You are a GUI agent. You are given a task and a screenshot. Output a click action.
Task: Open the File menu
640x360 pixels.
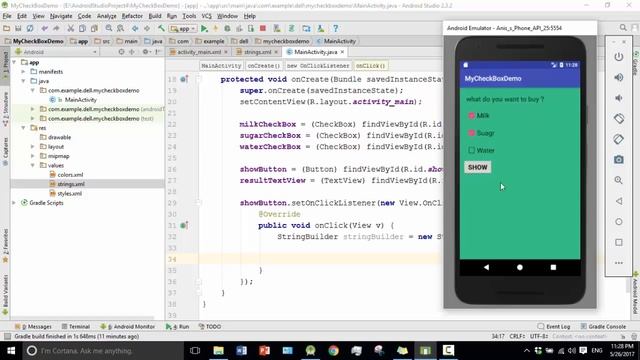pos(7,16)
